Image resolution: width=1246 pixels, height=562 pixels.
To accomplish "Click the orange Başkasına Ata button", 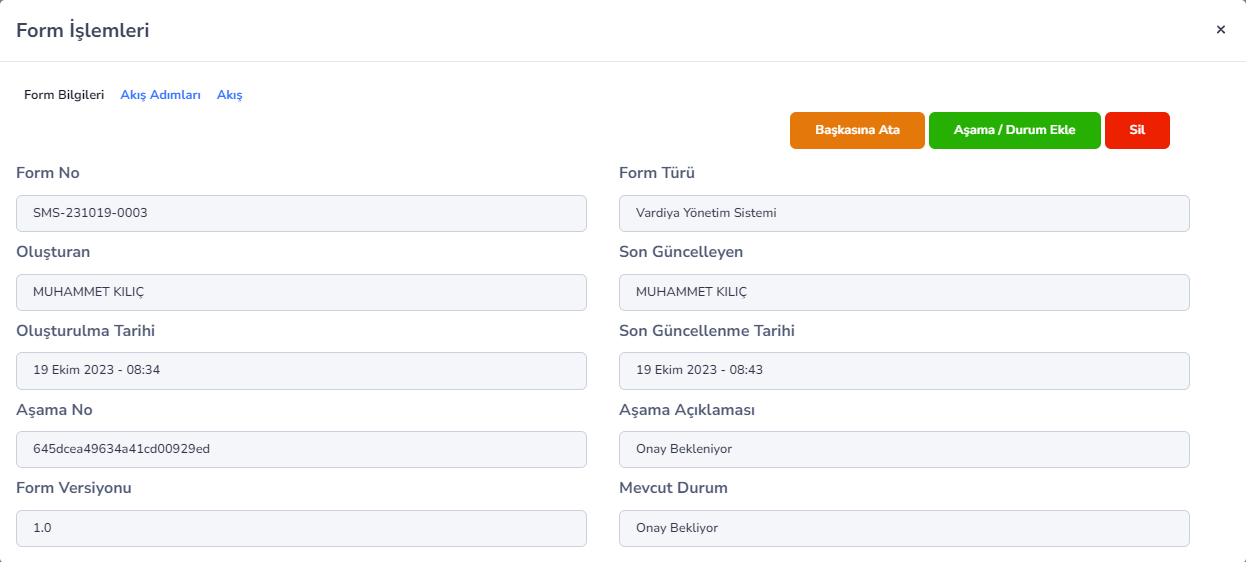I will [857, 130].
